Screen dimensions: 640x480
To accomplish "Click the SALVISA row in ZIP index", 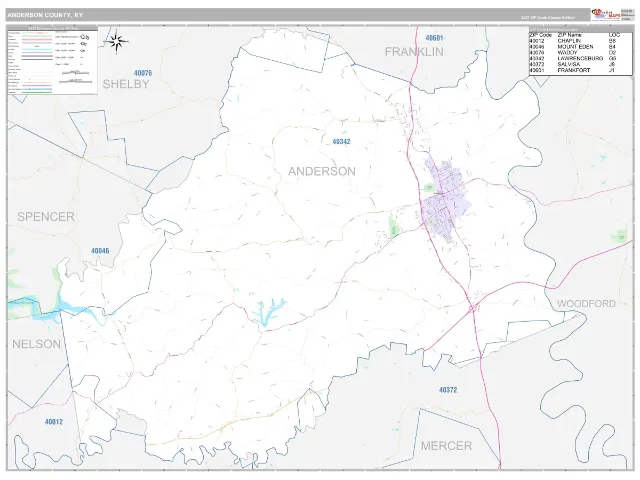I will pyautogui.click(x=573, y=64).
